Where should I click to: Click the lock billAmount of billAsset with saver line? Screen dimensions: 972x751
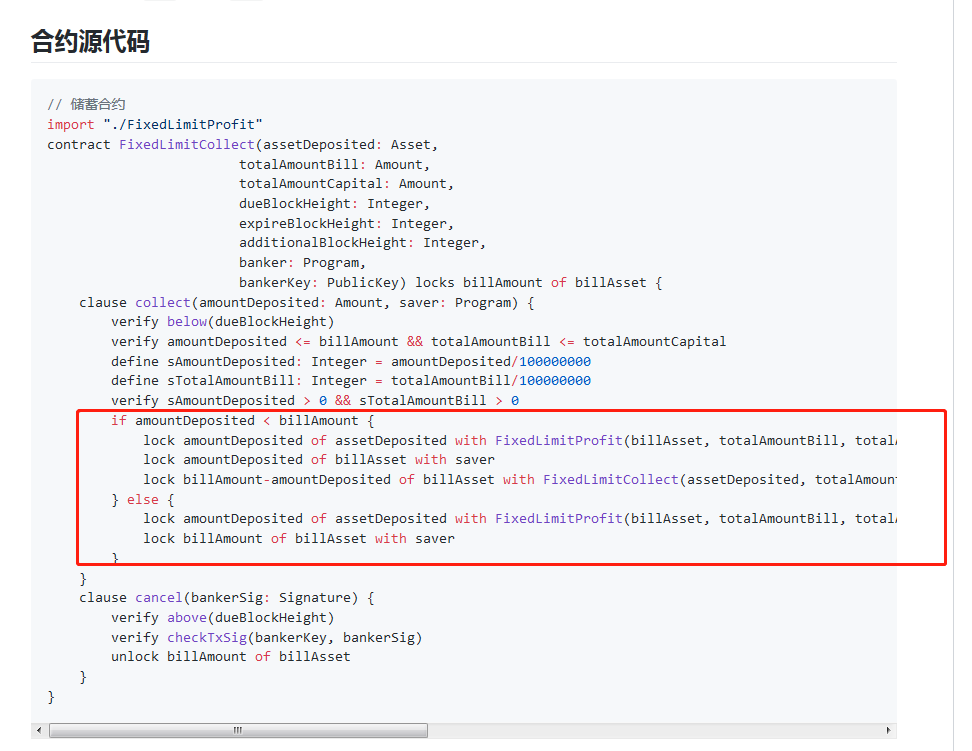coord(299,538)
